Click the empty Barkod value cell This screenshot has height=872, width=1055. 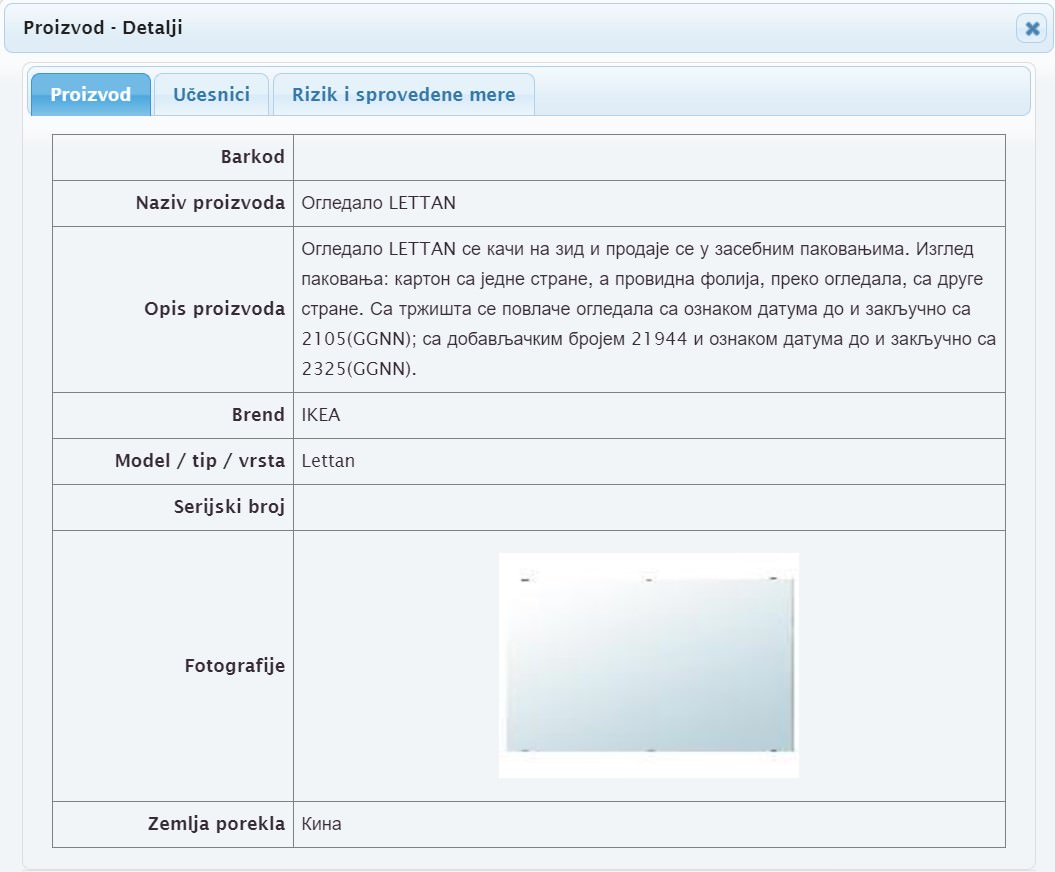pyautogui.click(x=649, y=157)
